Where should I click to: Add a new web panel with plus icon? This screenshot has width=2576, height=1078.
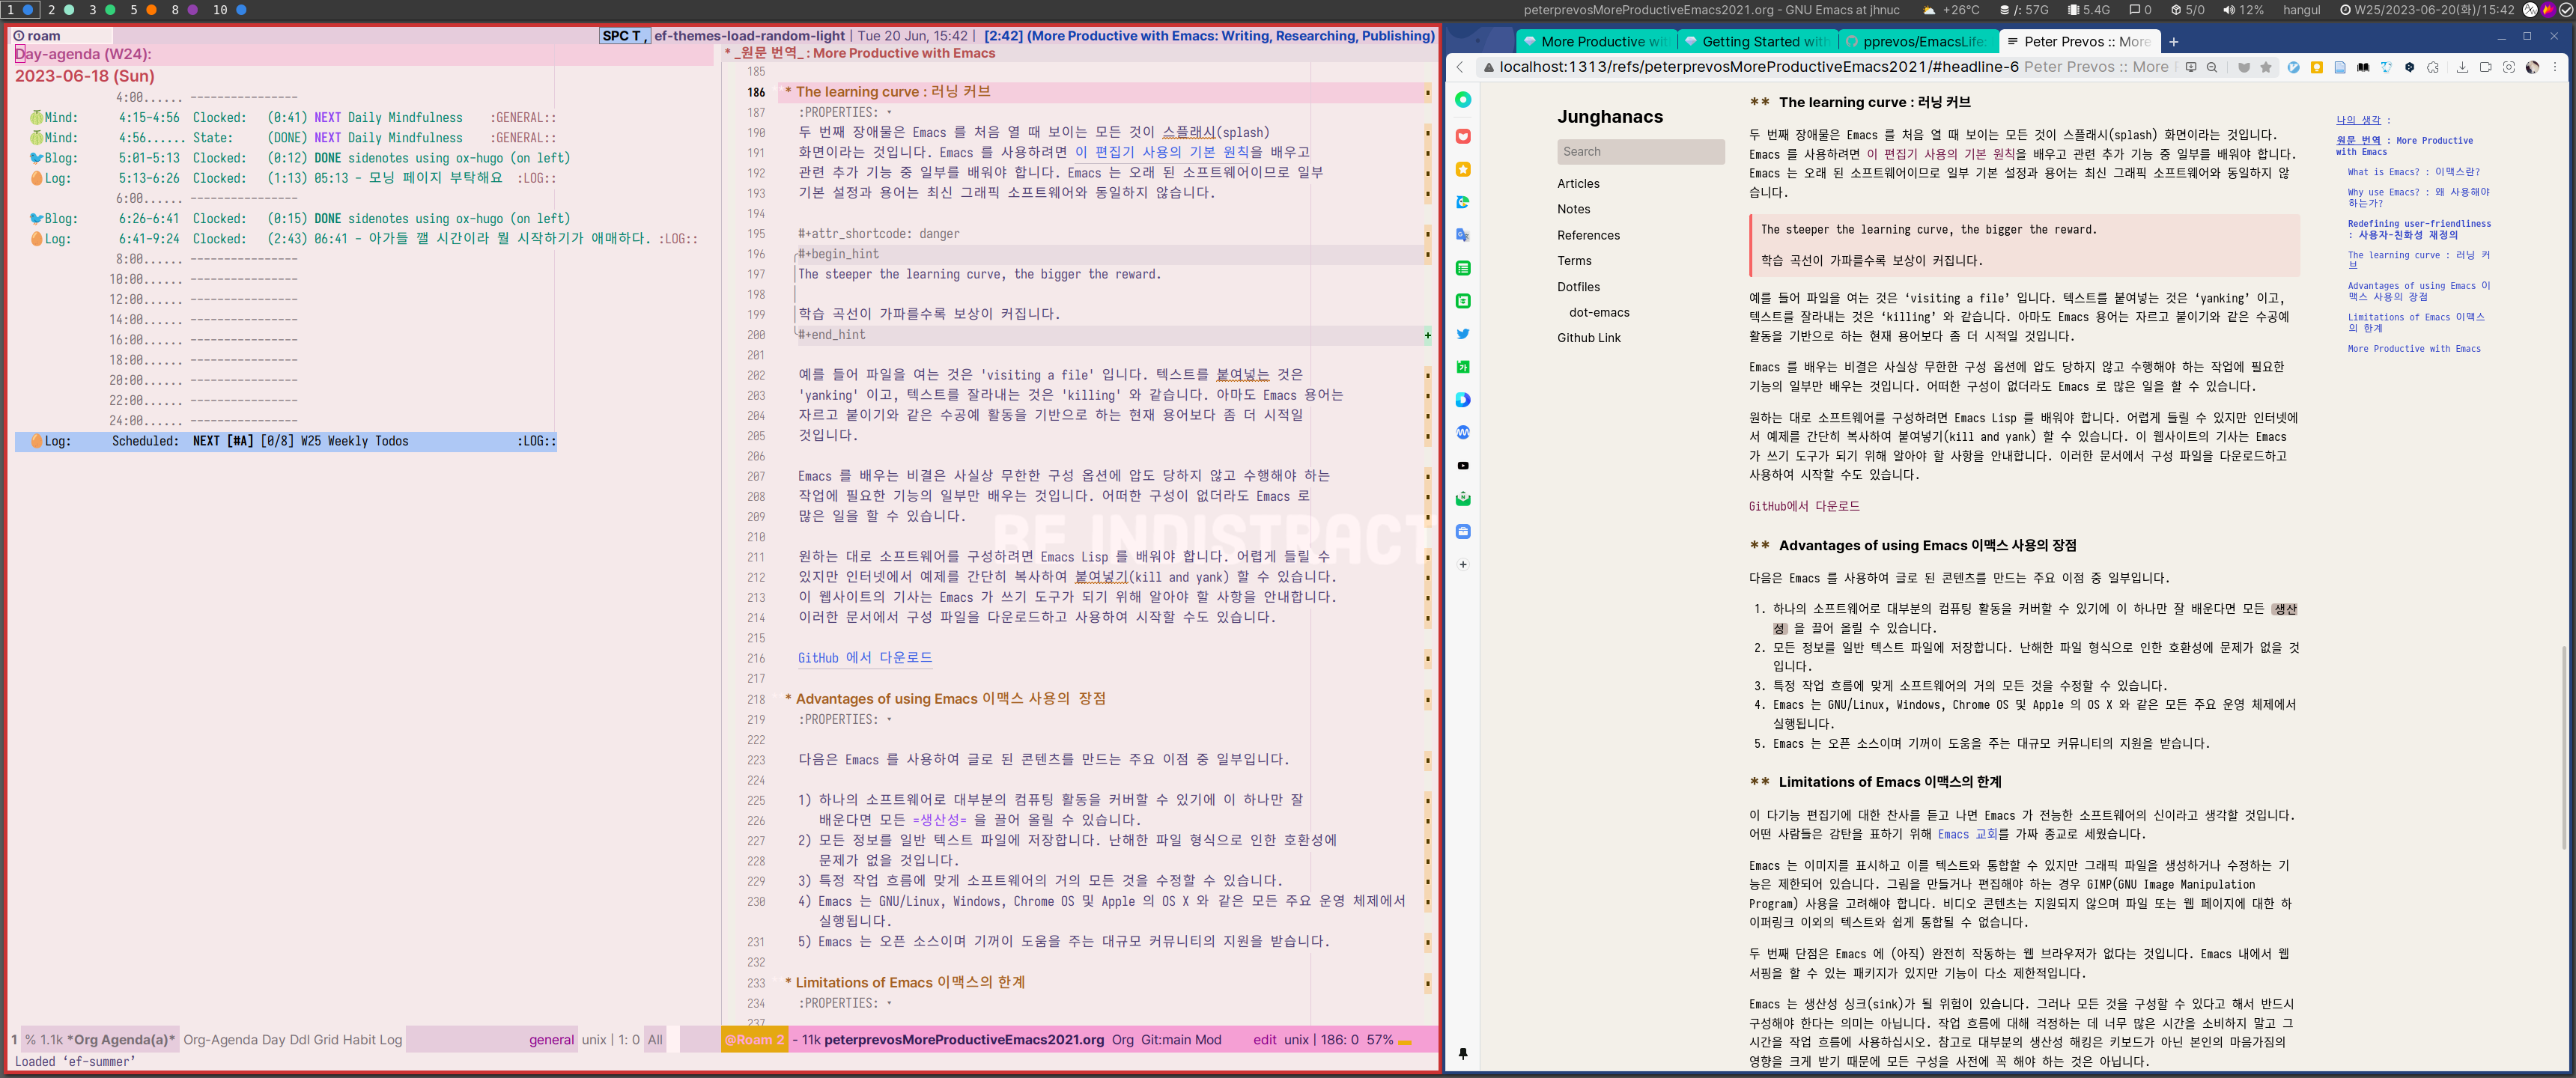click(x=1463, y=565)
